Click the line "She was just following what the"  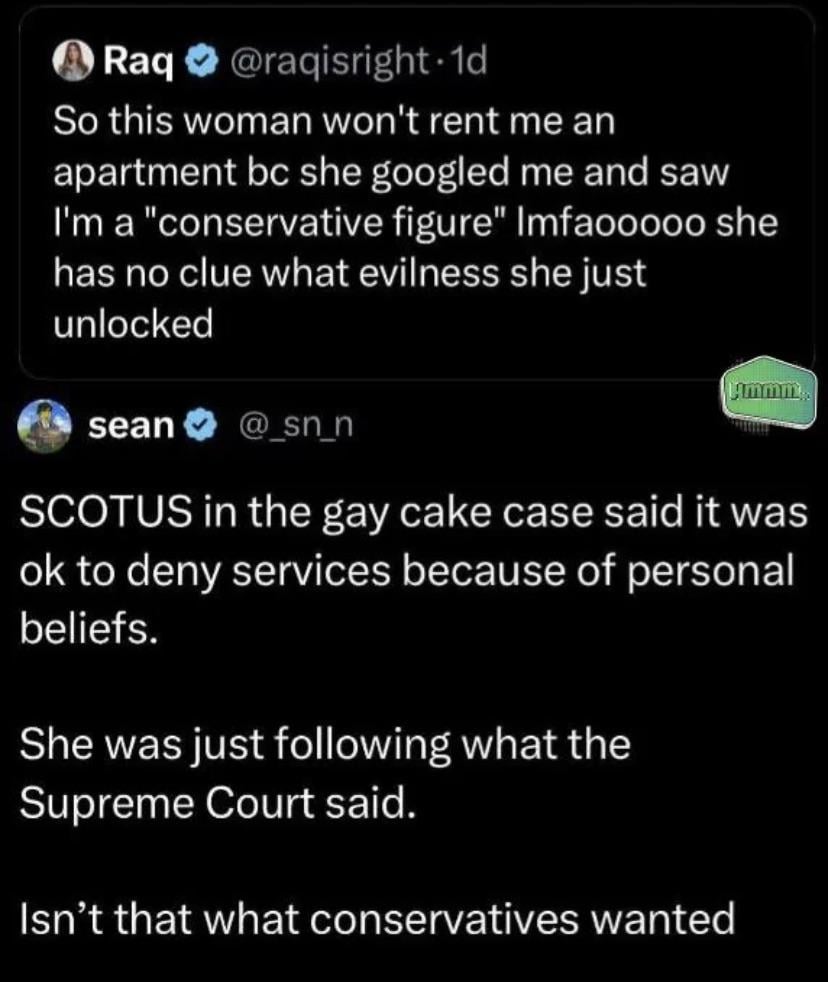(325, 746)
